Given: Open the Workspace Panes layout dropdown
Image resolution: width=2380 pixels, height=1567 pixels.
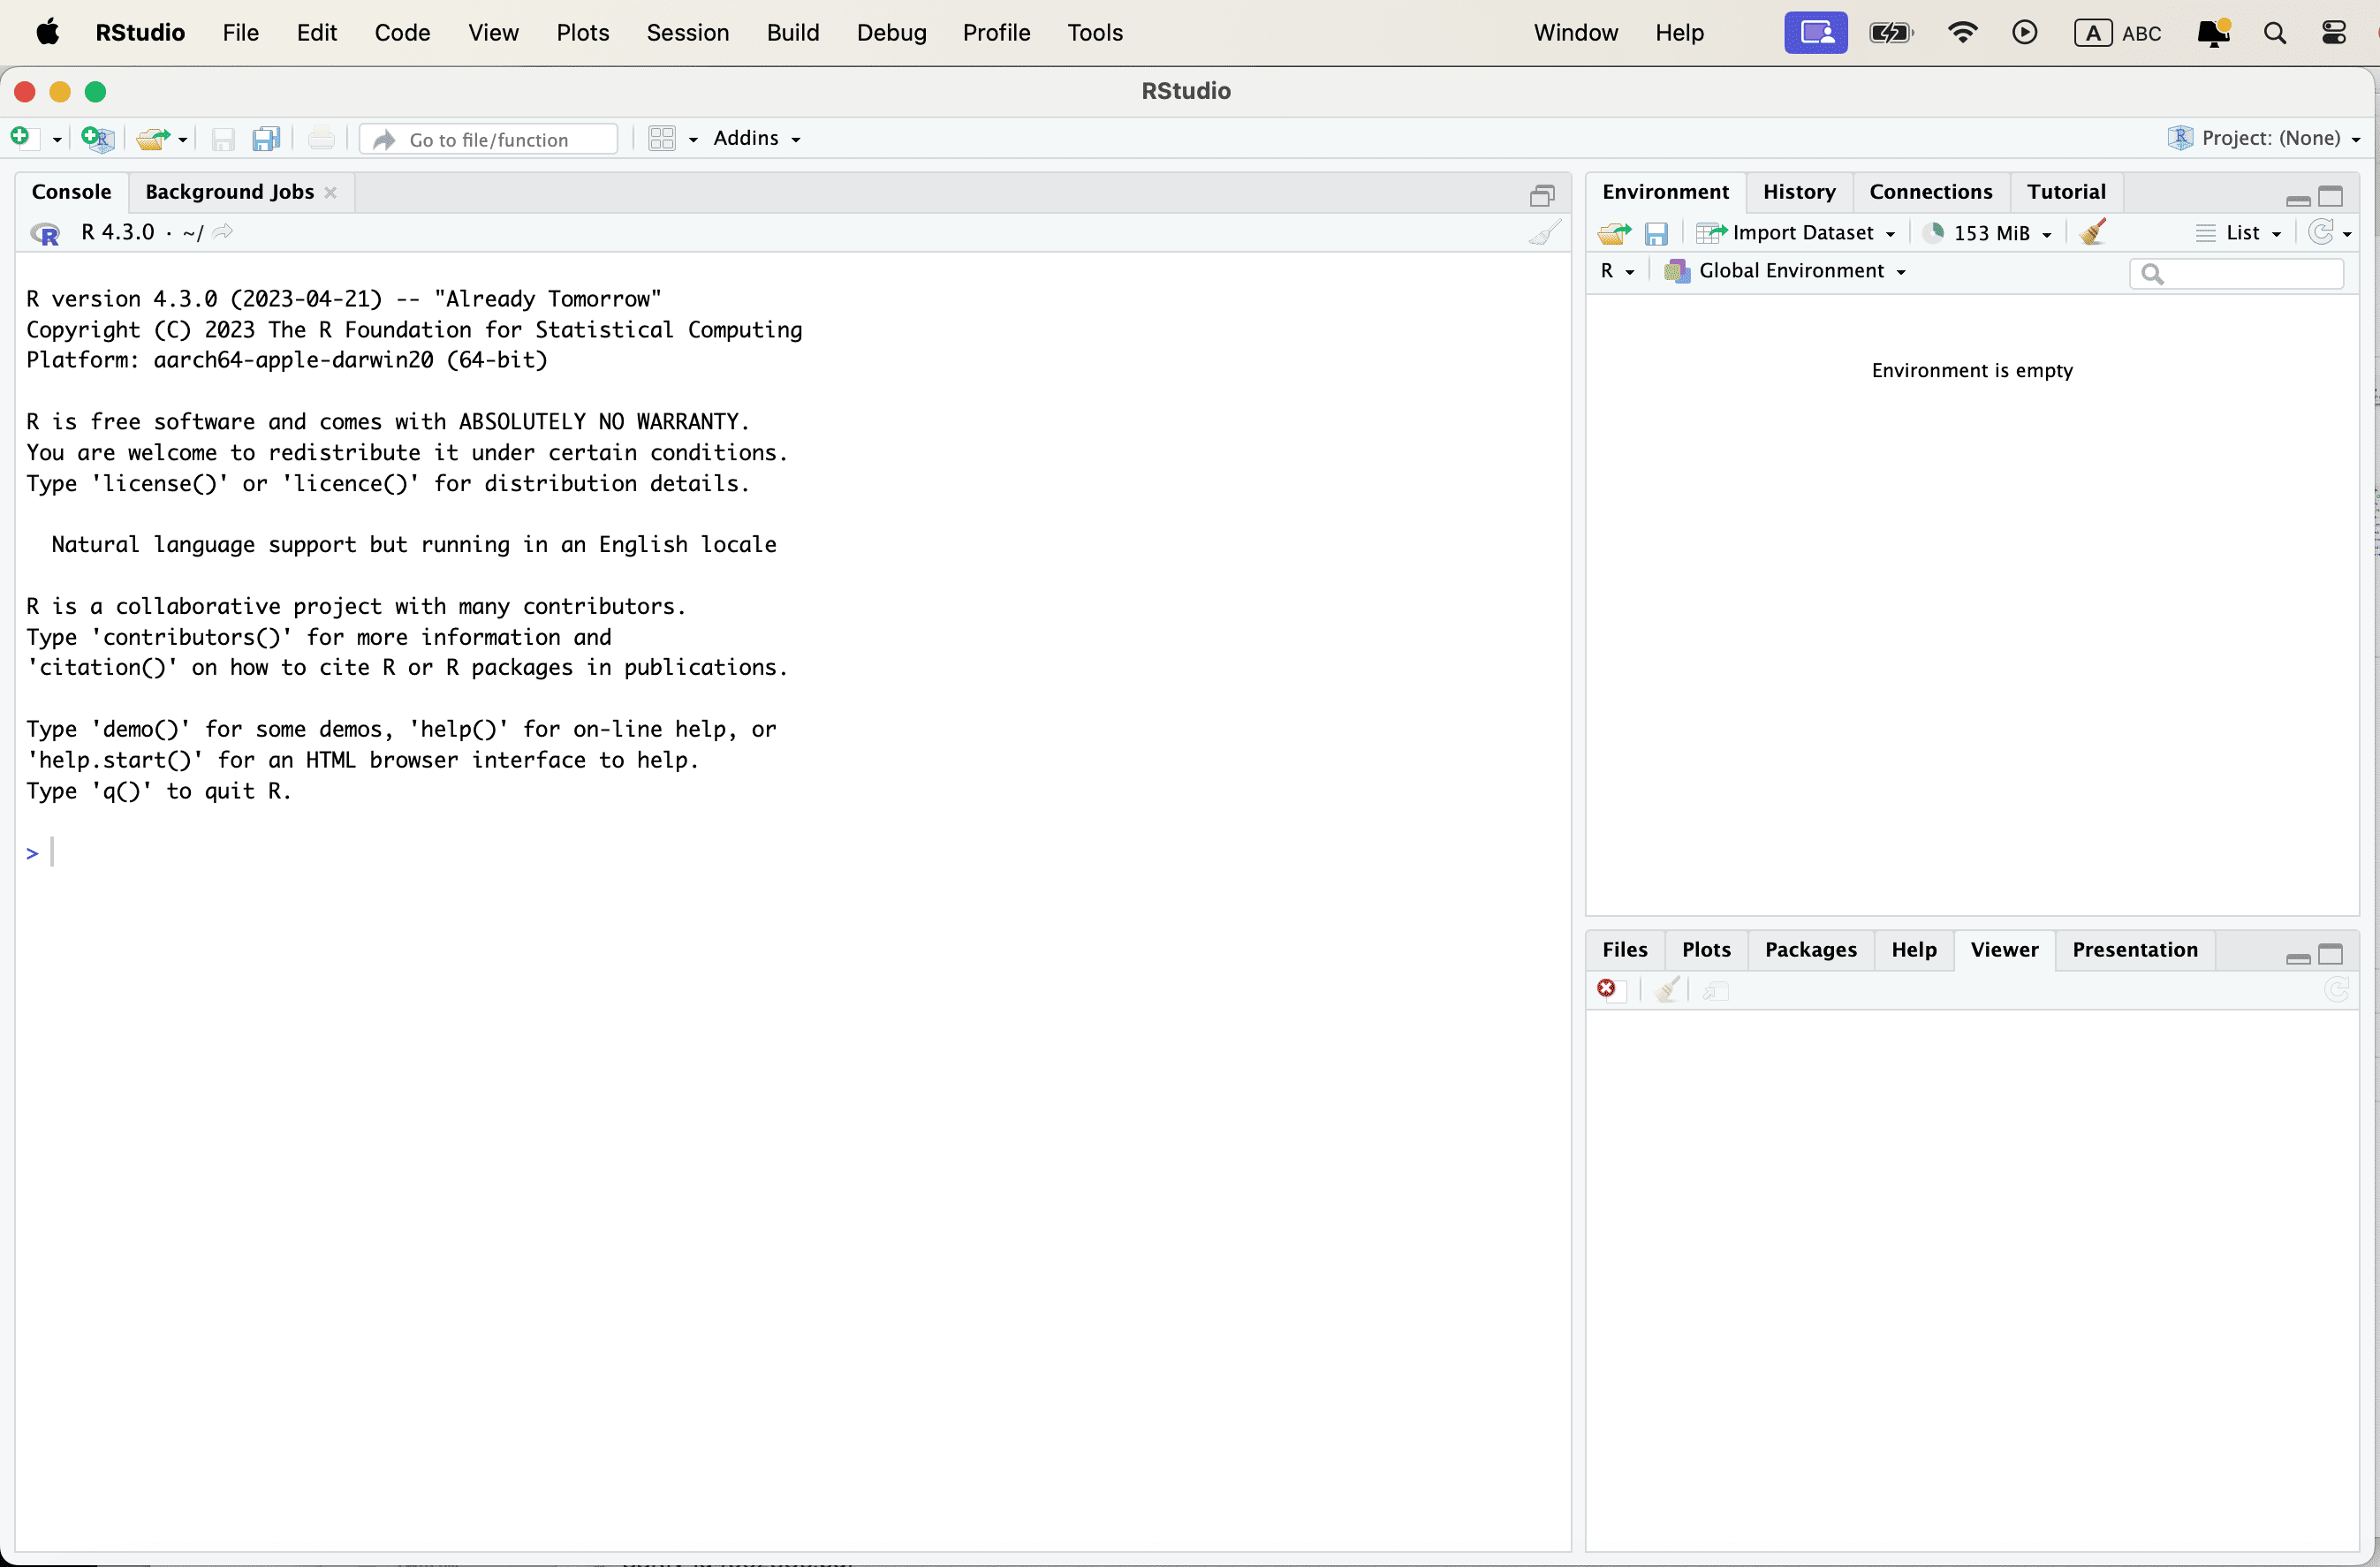Looking at the screenshot, I should click(672, 138).
